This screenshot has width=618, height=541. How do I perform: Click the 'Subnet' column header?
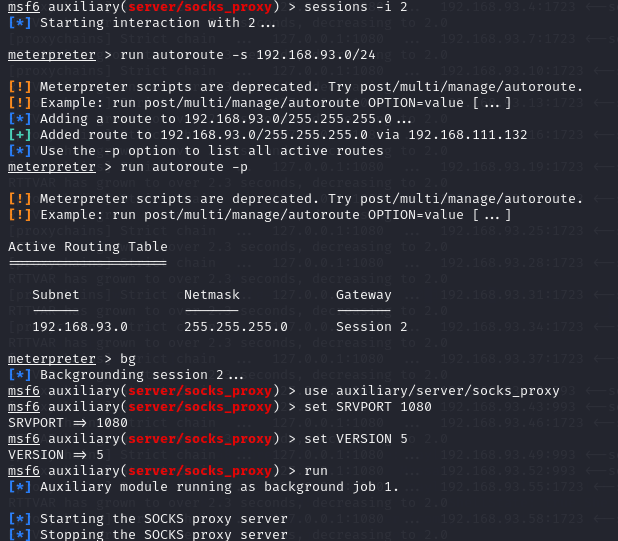[56, 295]
